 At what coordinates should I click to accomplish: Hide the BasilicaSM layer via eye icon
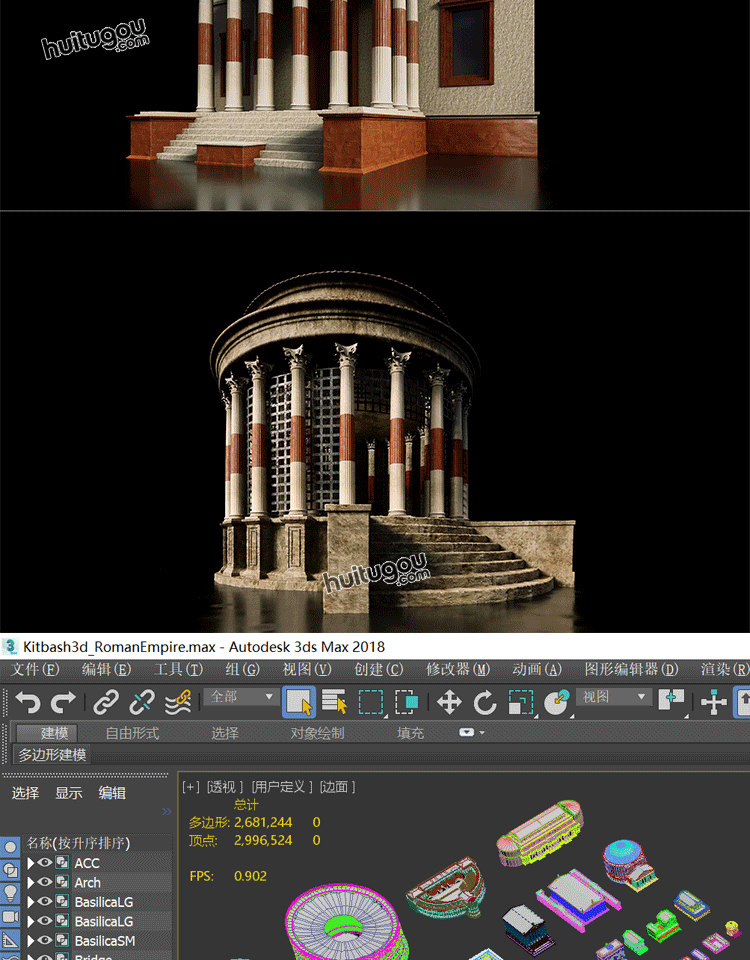pyautogui.click(x=45, y=940)
